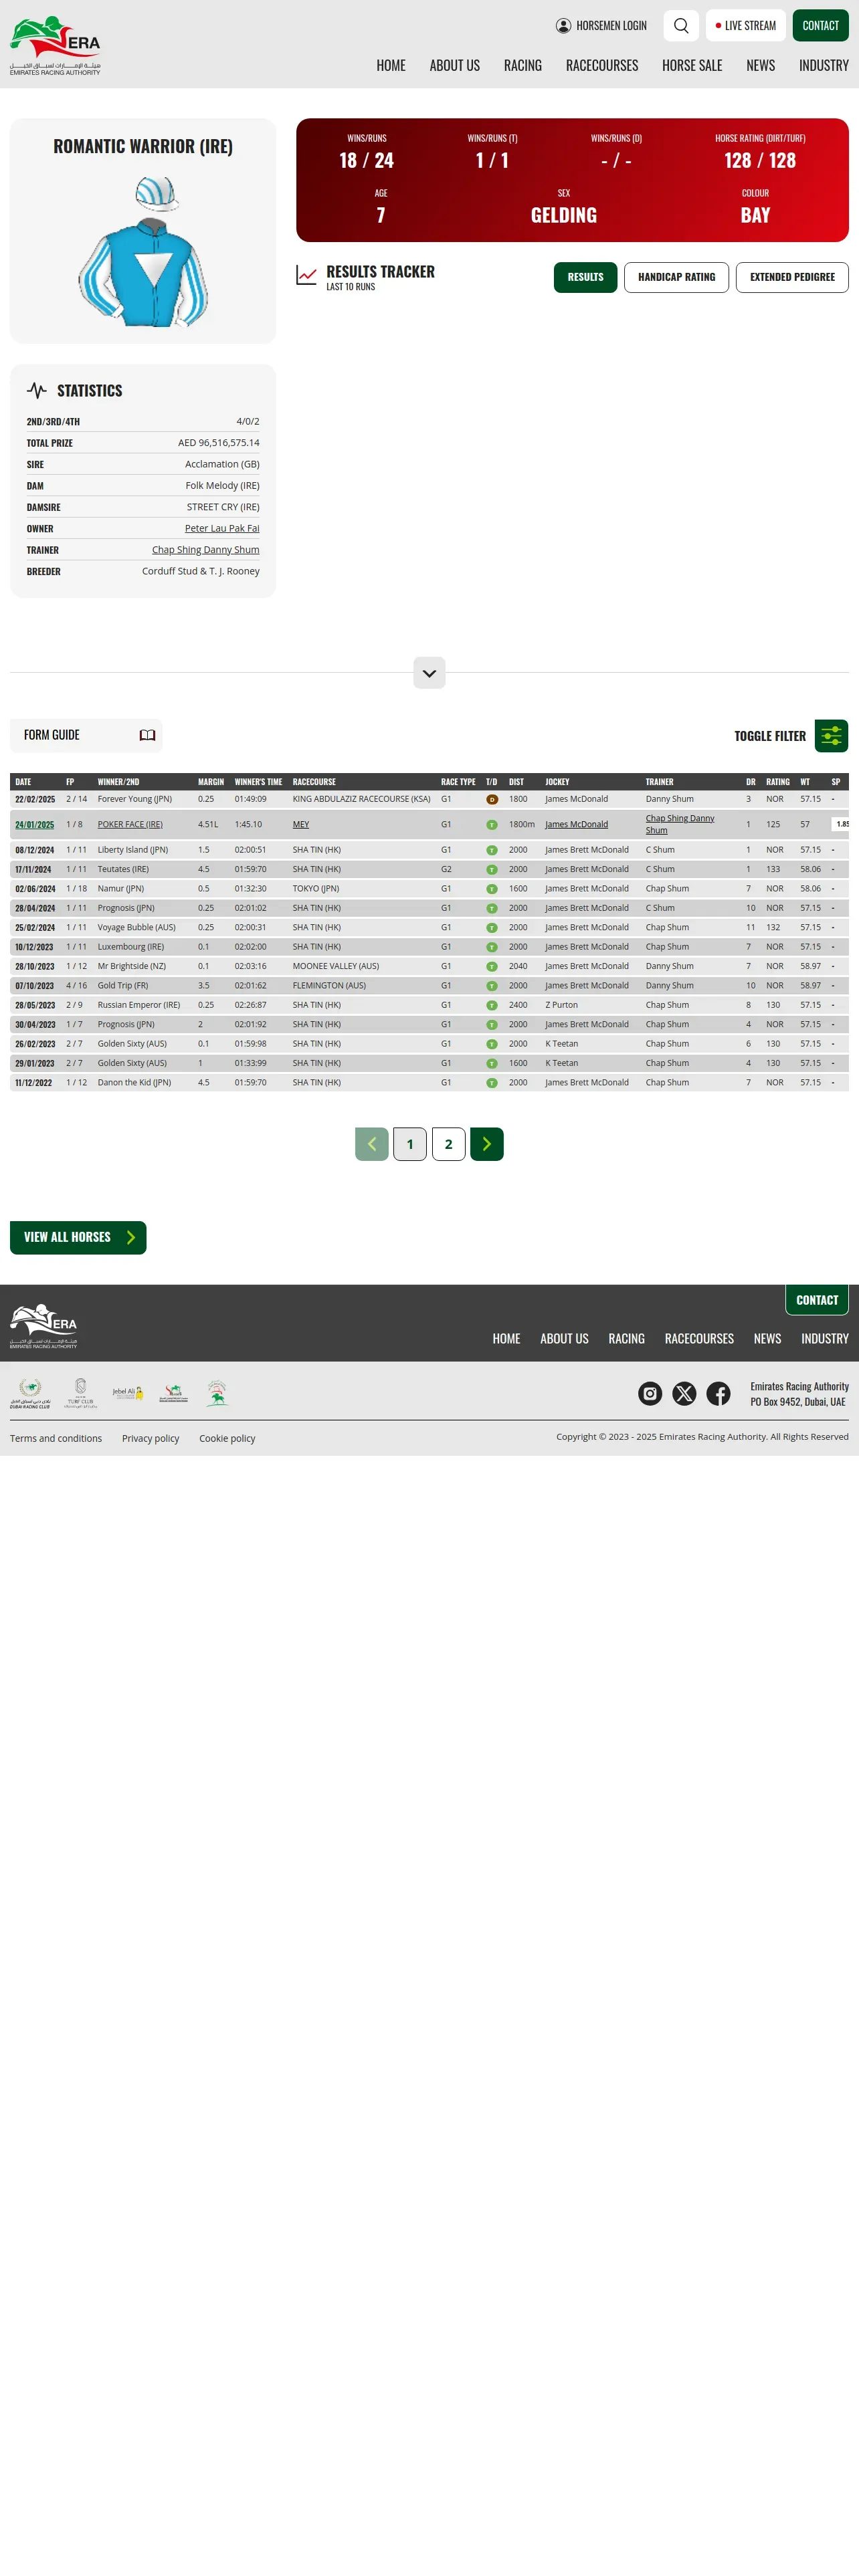
Task: Click Forever Young (JPN) table cell
Action: tap(135, 799)
